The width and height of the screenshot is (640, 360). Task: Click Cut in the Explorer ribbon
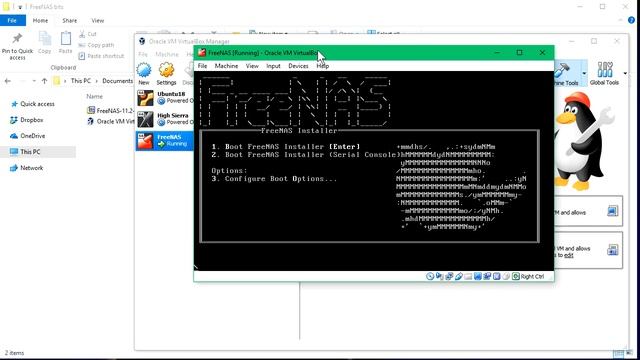tap(87, 34)
